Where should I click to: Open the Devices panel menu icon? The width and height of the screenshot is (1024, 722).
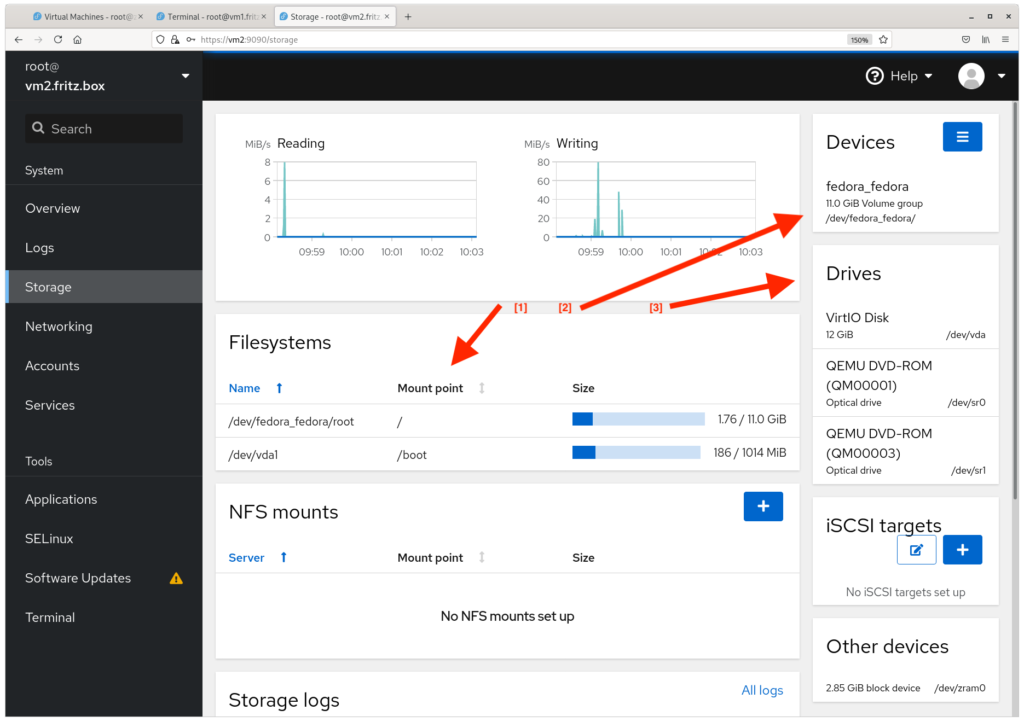pos(962,136)
